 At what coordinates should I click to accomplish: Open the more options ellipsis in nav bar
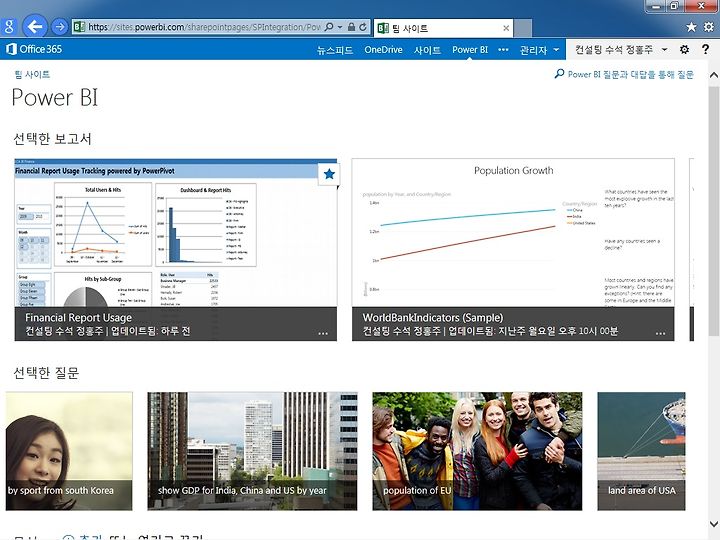coord(503,50)
